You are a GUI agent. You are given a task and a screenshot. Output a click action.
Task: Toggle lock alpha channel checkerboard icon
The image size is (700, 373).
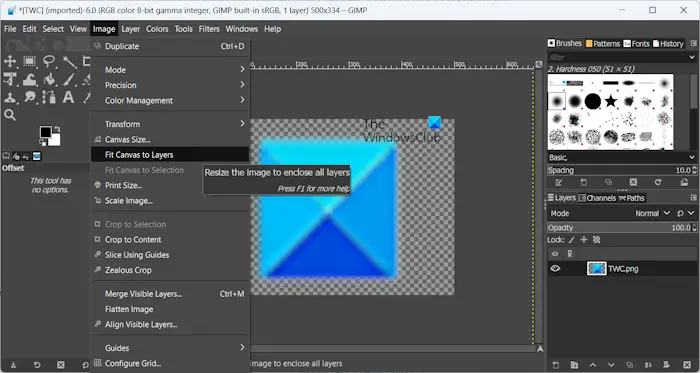(596, 240)
